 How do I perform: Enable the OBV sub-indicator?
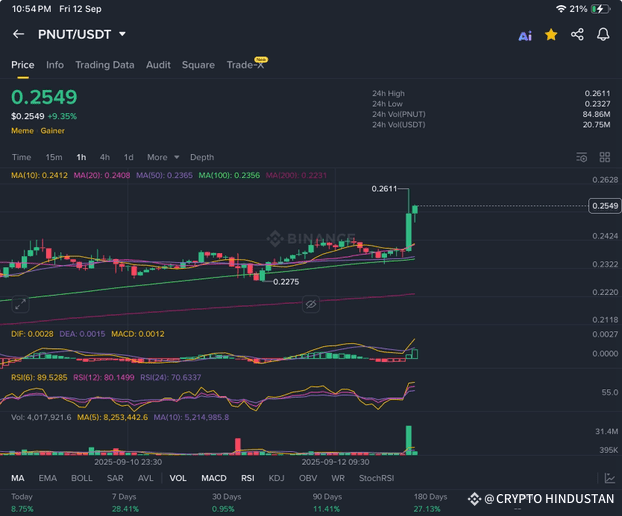point(308,478)
